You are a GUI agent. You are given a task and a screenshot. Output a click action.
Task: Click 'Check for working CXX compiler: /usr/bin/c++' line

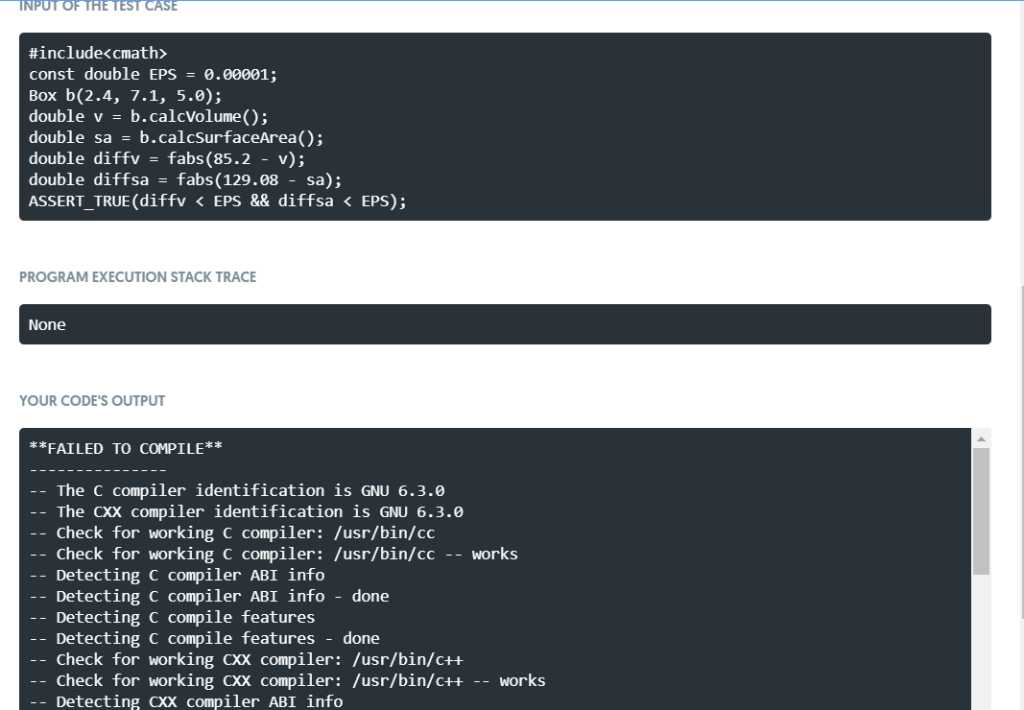pyautogui.click(x=246, y=660)
